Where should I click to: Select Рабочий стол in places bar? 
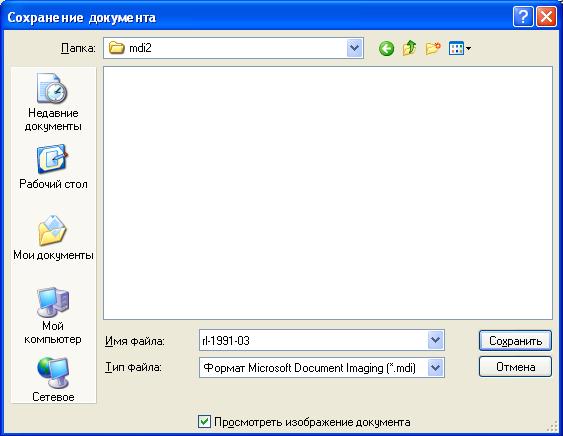53,167
